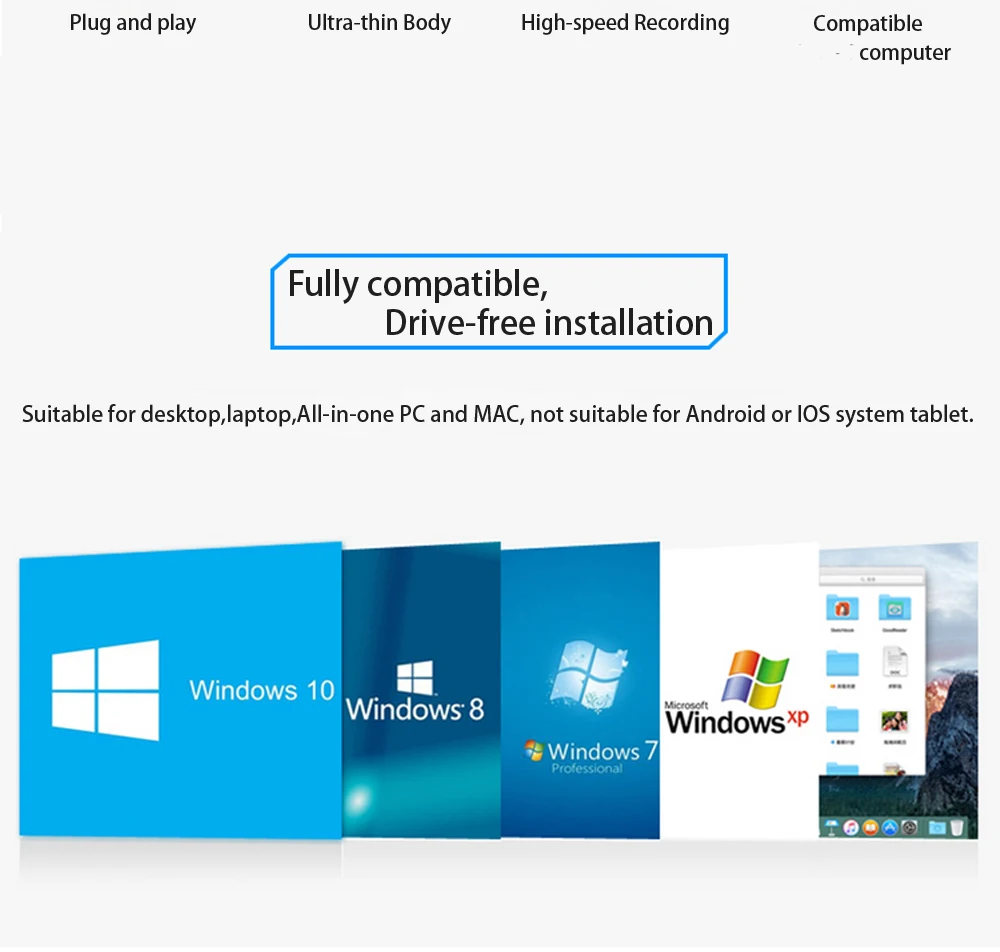Click the large frosted Windows 7 flag
The width and height of the screenshot is (1000, 952).
click(x=589, y=677)
